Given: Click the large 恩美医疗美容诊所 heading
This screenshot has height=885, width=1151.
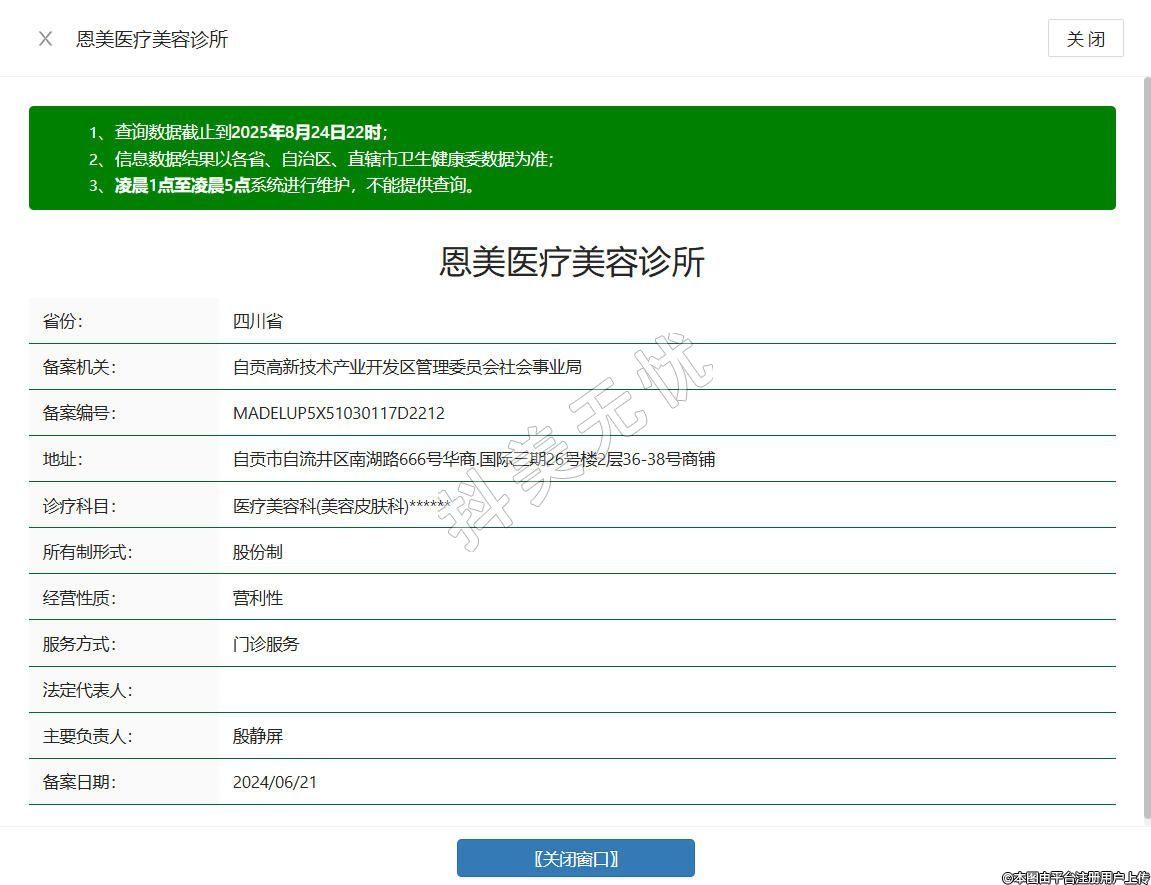Looking at the screenshot, I should [572, 262].
